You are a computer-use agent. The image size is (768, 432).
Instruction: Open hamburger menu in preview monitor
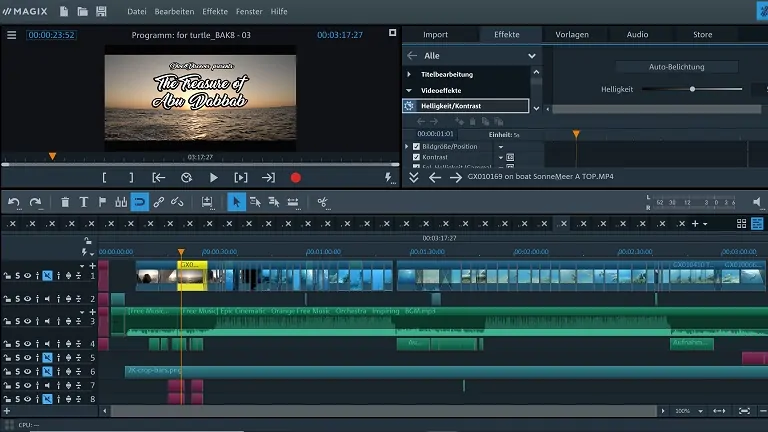(11, 35)
